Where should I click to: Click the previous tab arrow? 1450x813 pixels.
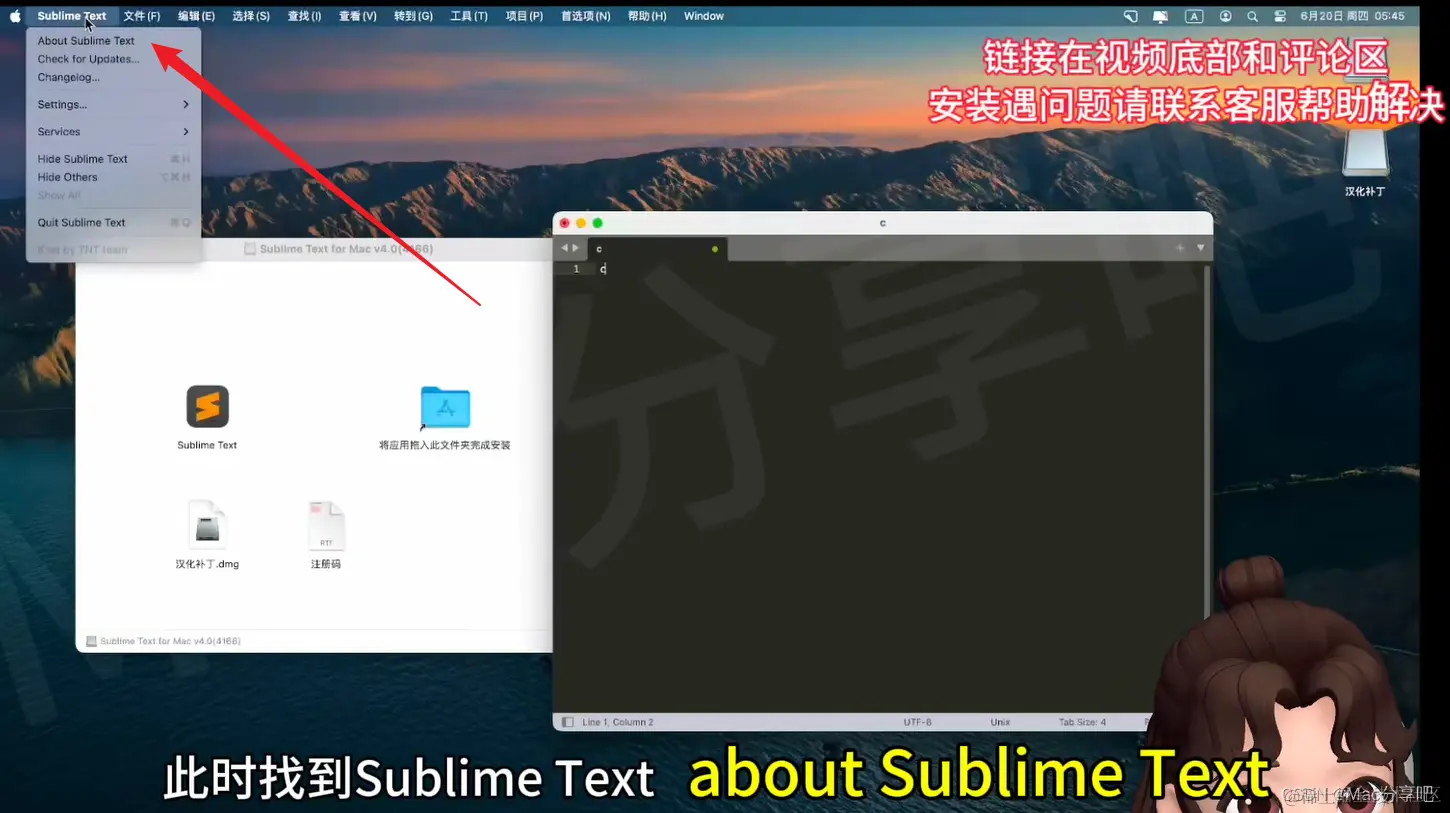(564, 248)
